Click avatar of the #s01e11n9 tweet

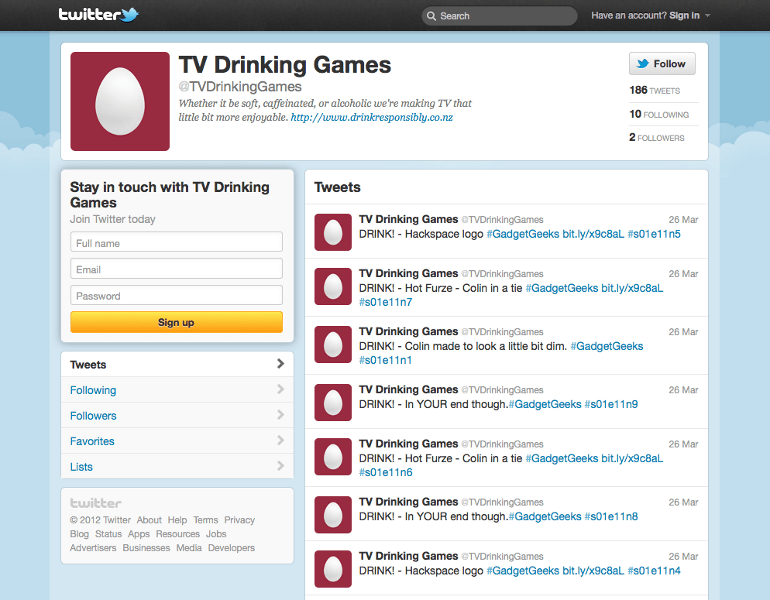pyautogui.click(x=333, y=402)
